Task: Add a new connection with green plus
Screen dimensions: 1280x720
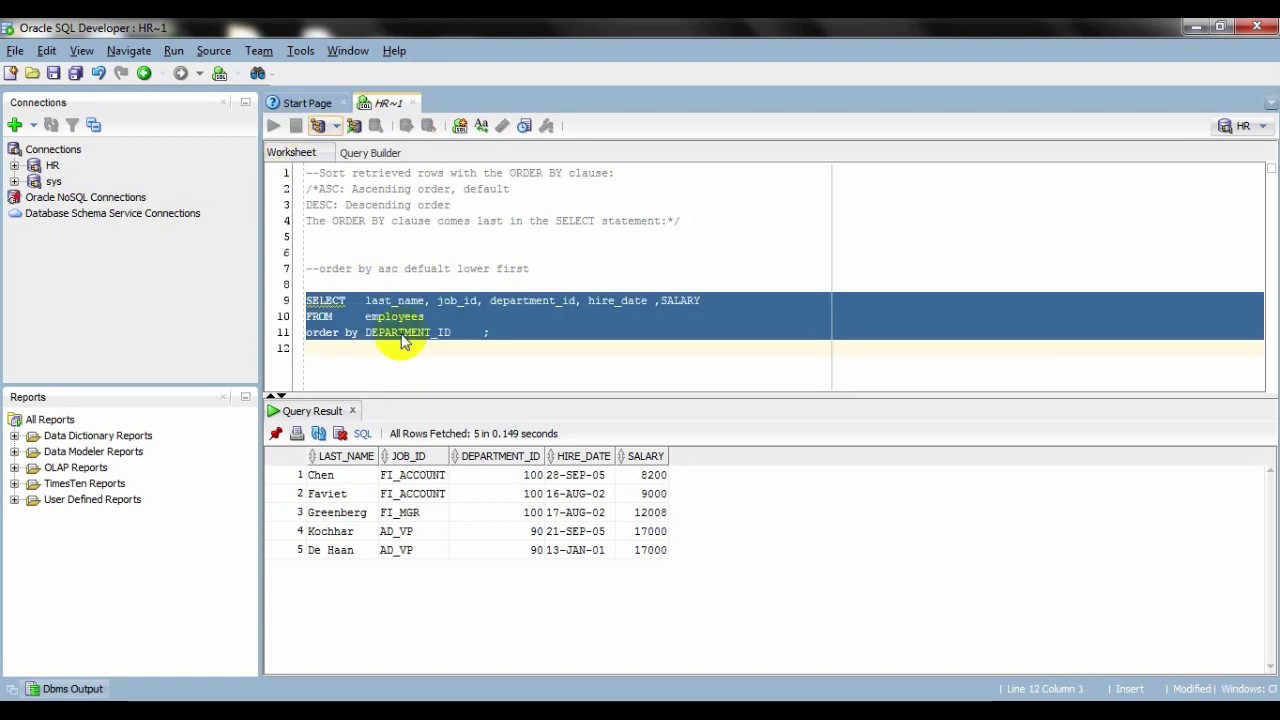Action: click(14, 125)
